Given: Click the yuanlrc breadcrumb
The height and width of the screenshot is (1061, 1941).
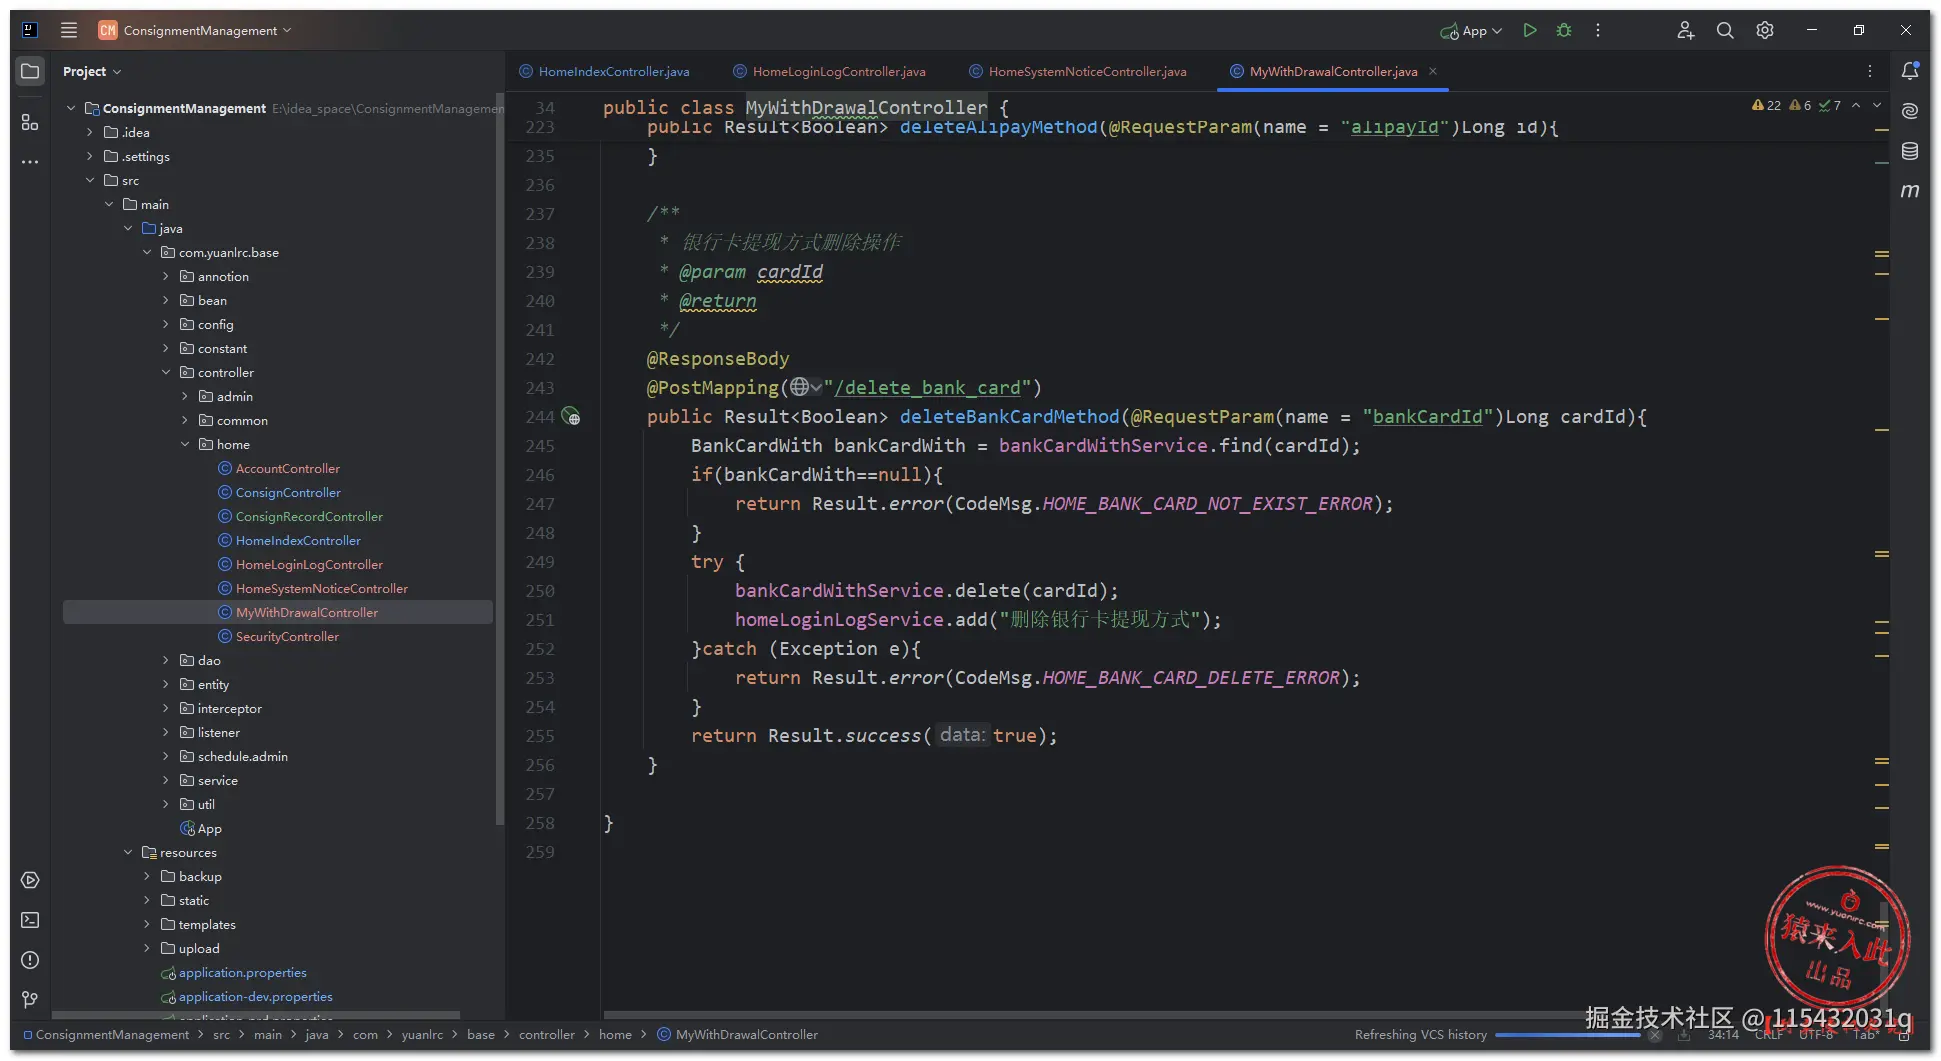Looking at the screenshot, I should (422, 1035).
